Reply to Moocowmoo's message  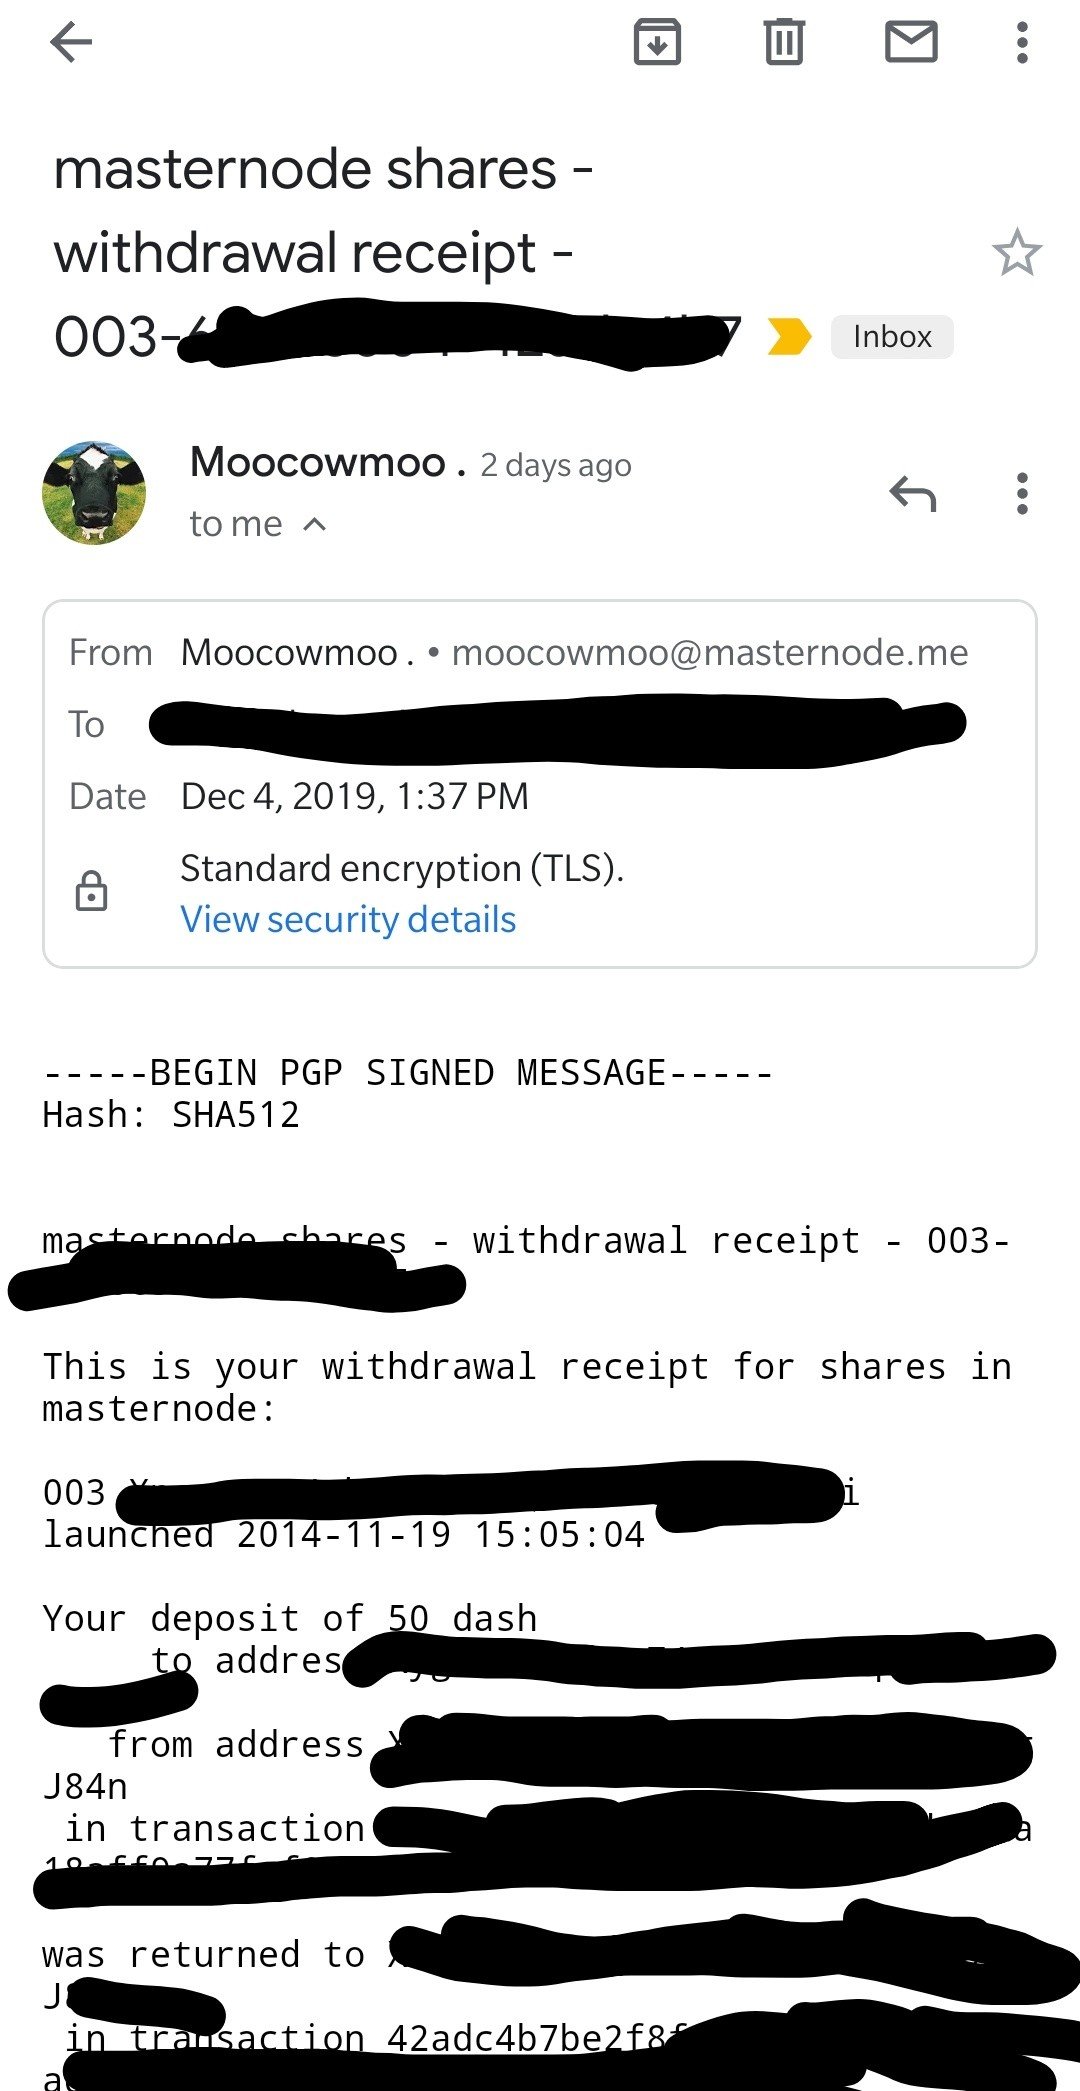[x=912, y=493]
